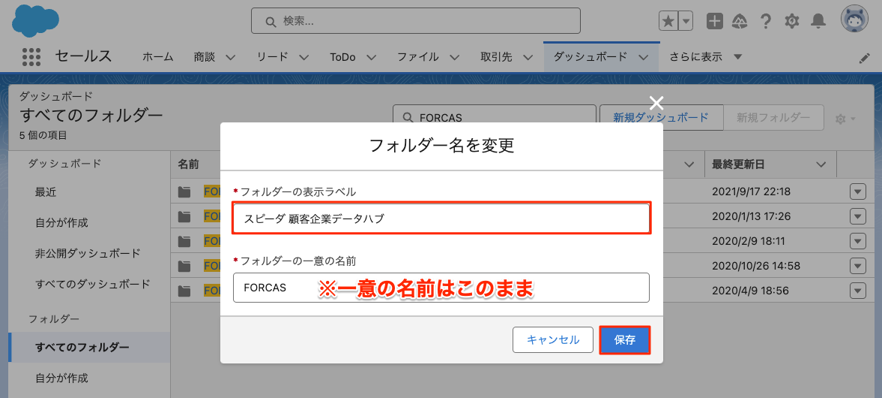Screen dimensions: 882x398
Task: Open row actions for 2020/1/13 17:26
Action: click(x=857, y=216)
